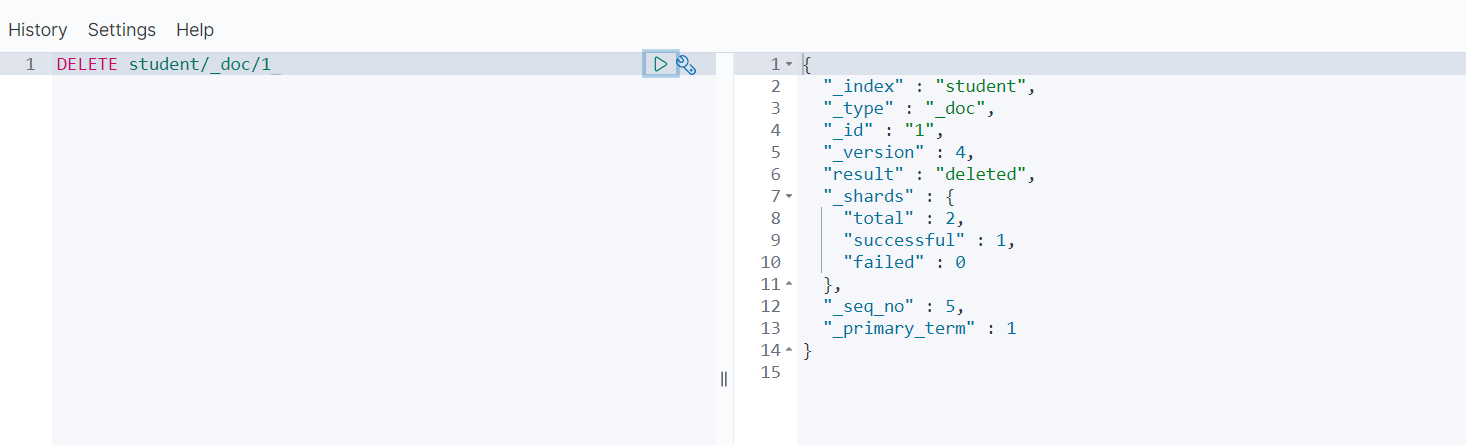
Task: Click the "total" shards value line
Action: point(903,218)
